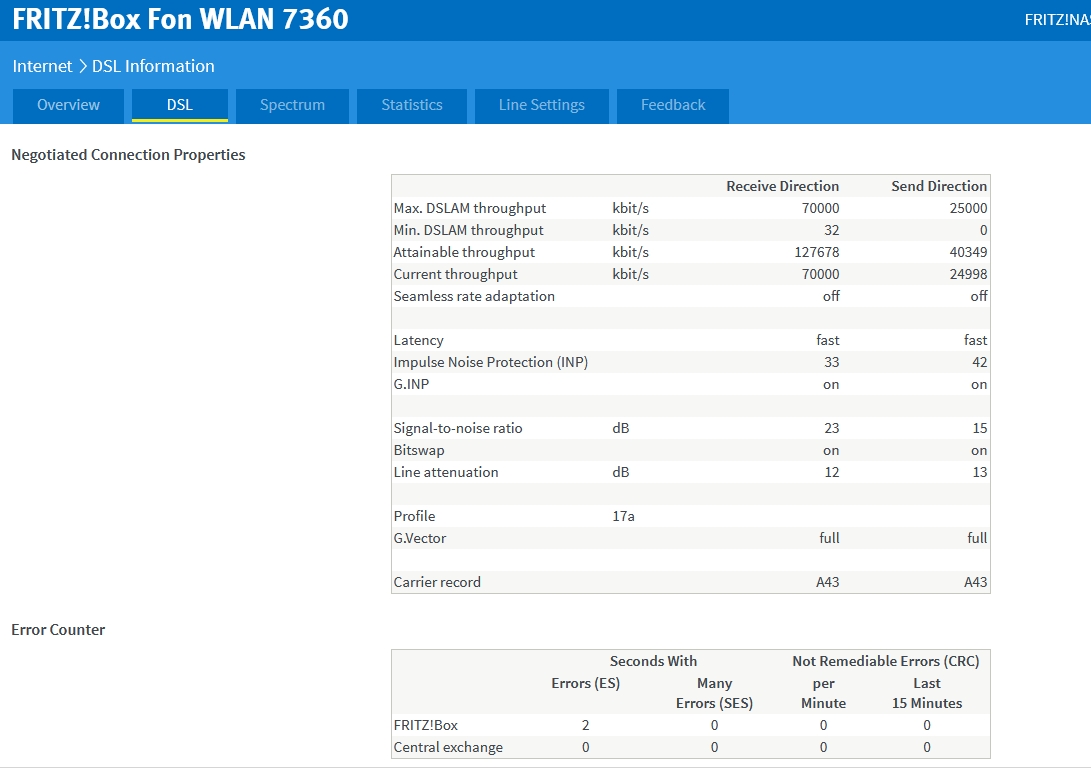Image resolution: width=1091 pixels, height=783 pixels.
Task: Click the Carrier record row label
Action: click(437, 582)
